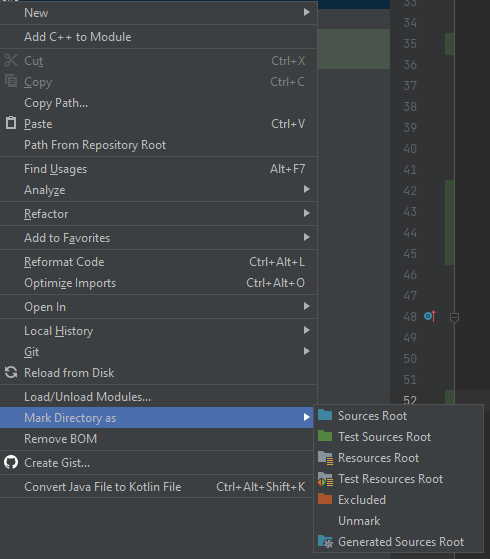Screen dimensions: 490x559
Task: Select Optimize Imports
Action: click(x=159, y=283)
